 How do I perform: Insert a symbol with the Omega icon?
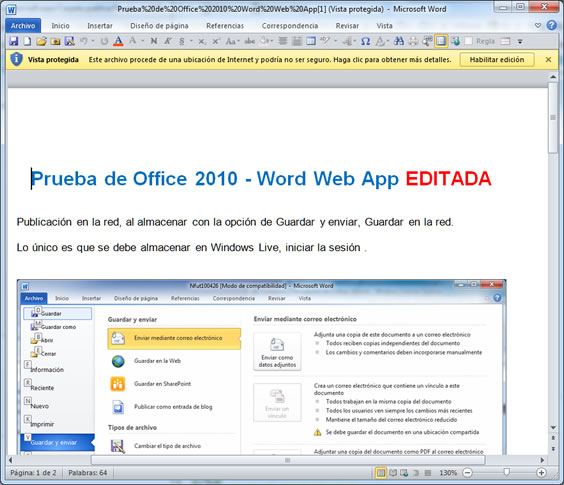point(365,41)
